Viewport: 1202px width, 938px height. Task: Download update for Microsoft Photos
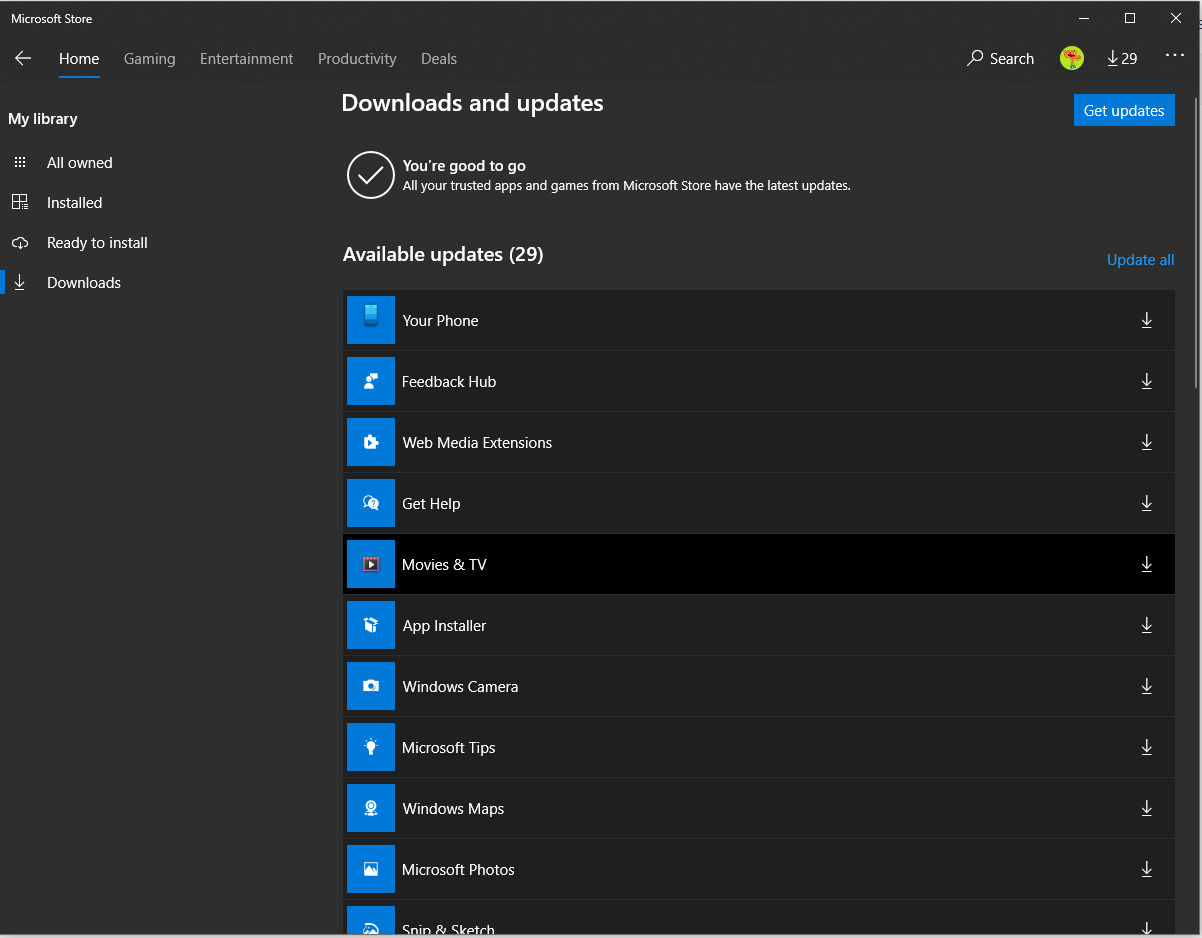click(x=1147, y=869)
